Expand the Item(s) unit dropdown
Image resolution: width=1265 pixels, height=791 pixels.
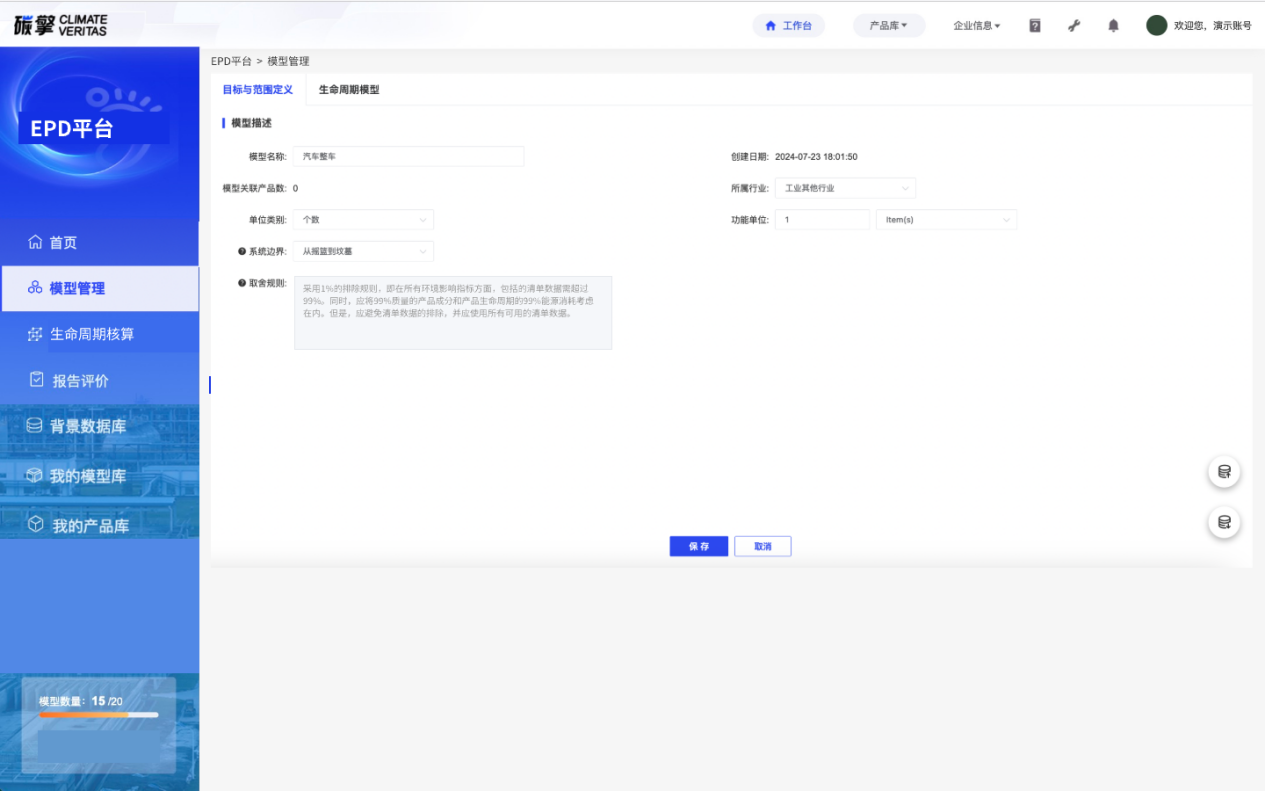(945, 220)
